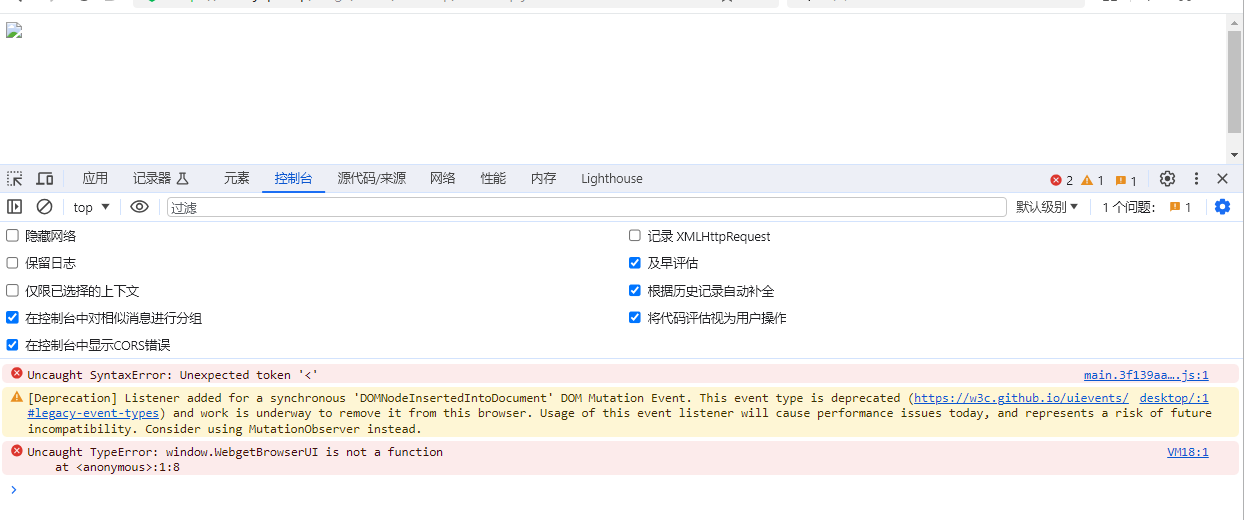The width and height of the screenshot is (1244, 520).
Task: Open the main.3f139aa….js:1 source link
Action: click(x=1146, y=375)
